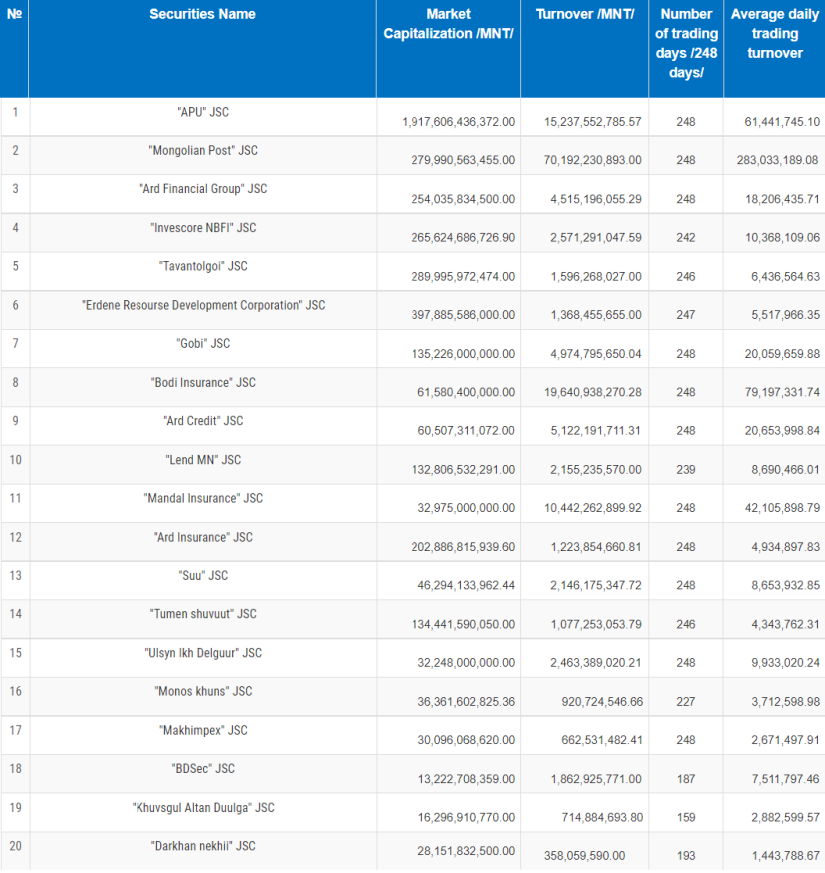Click BDSec trading days value 187
The width and height of the screenshot is (825, 873).
coord(686,779)
